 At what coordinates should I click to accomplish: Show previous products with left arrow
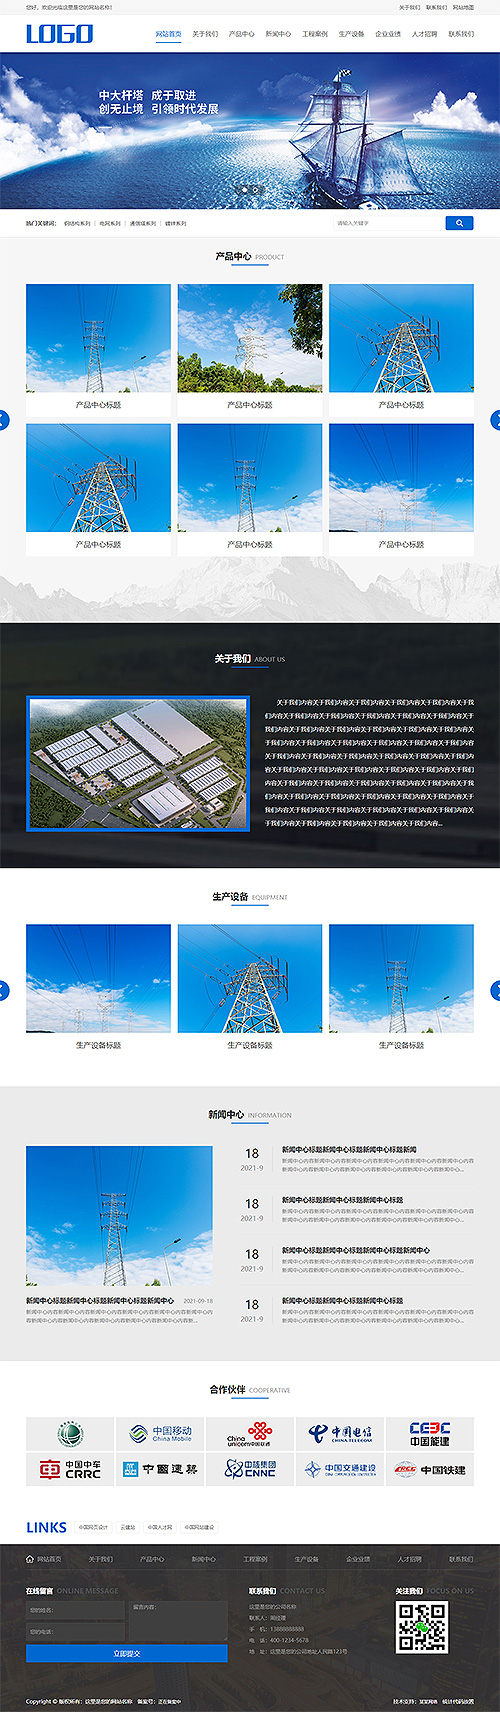pyautogui.click(x=3, y=420)
